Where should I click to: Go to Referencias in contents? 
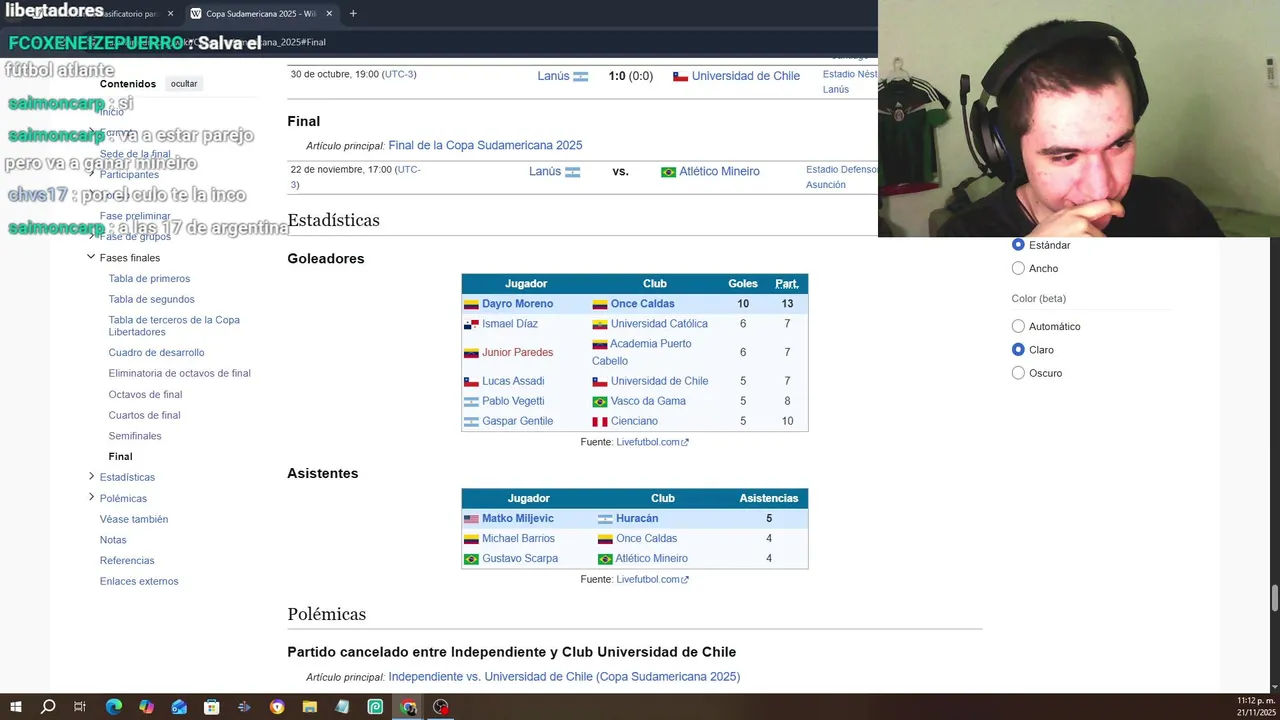point(127,561)
